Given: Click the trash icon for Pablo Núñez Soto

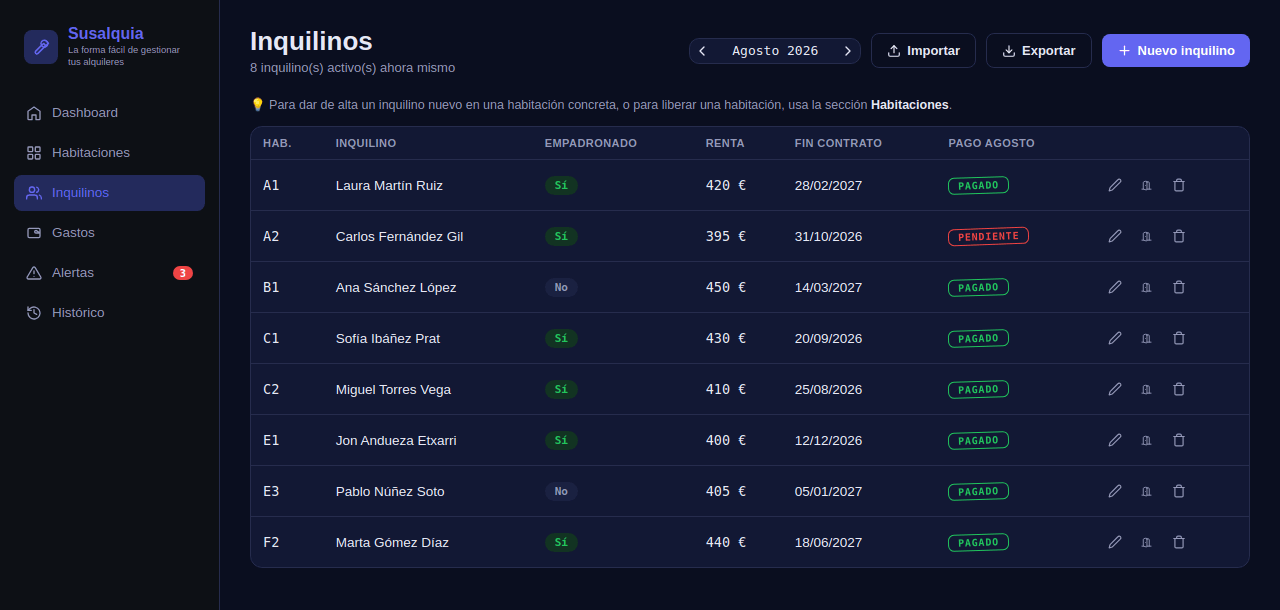Looking at the screenshot, I should pyautogui.click(x=1179, y=491).
